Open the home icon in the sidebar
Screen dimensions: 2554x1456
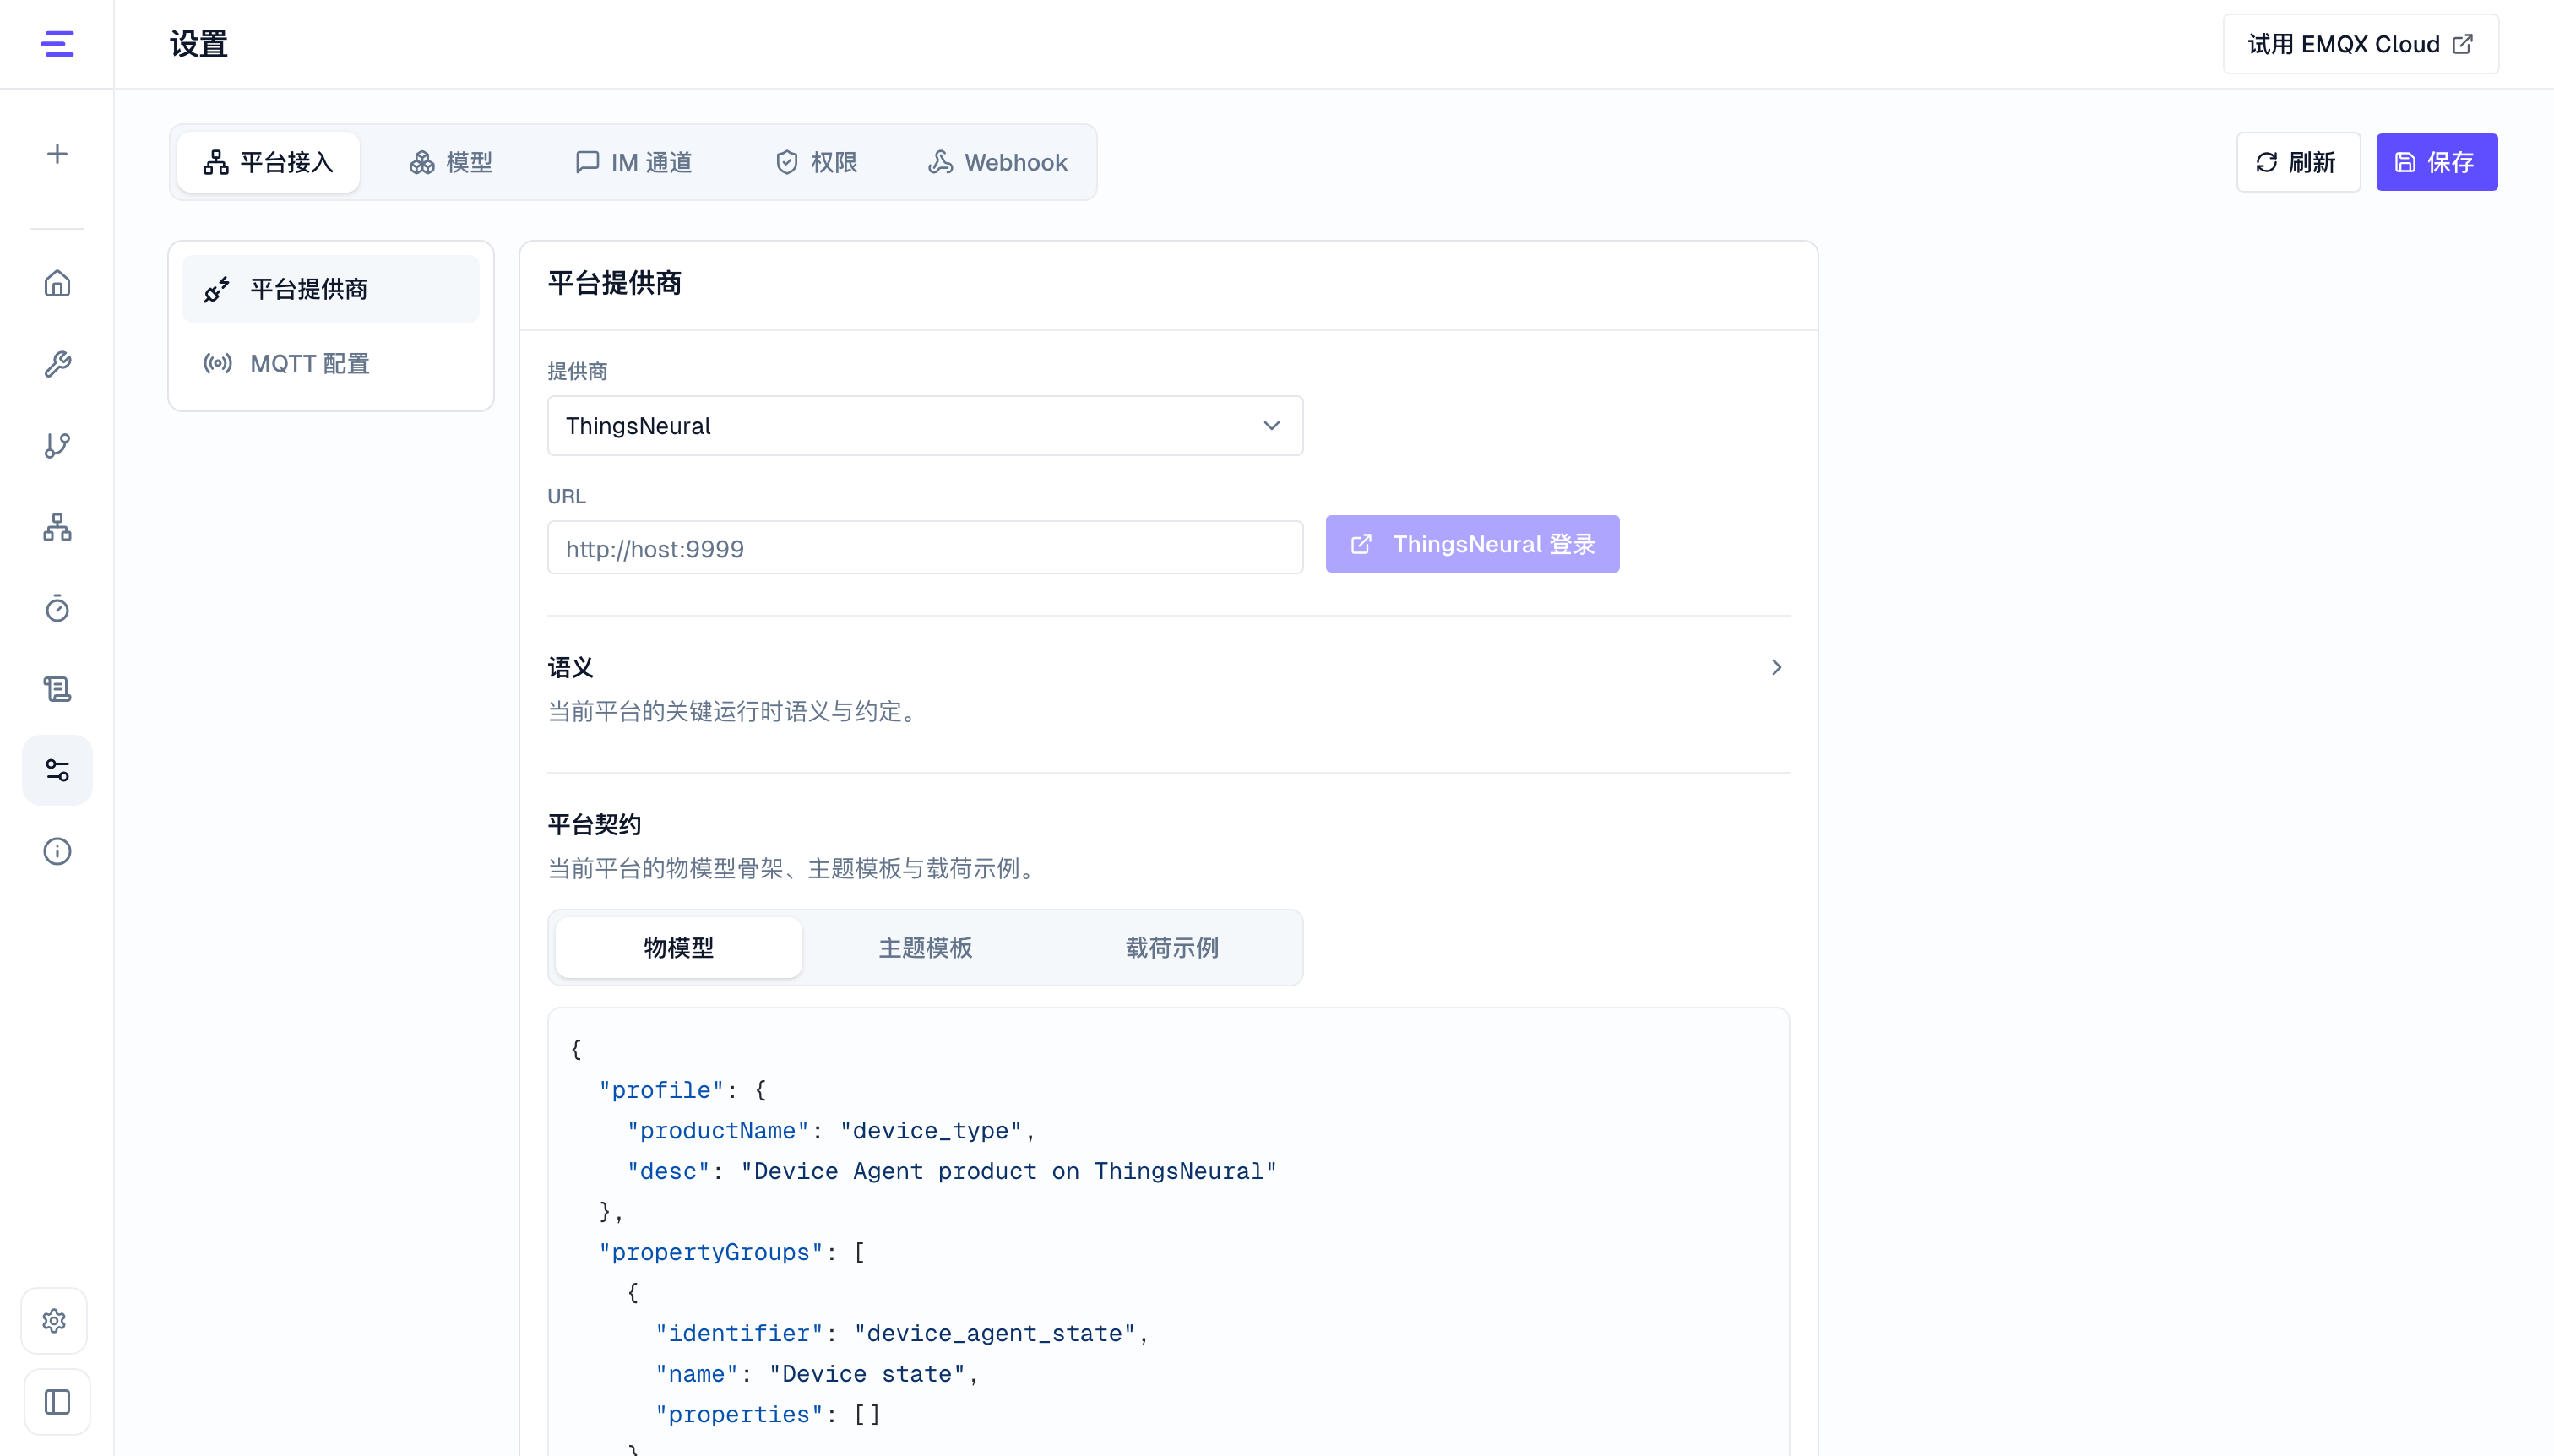[x=57, y=283]
